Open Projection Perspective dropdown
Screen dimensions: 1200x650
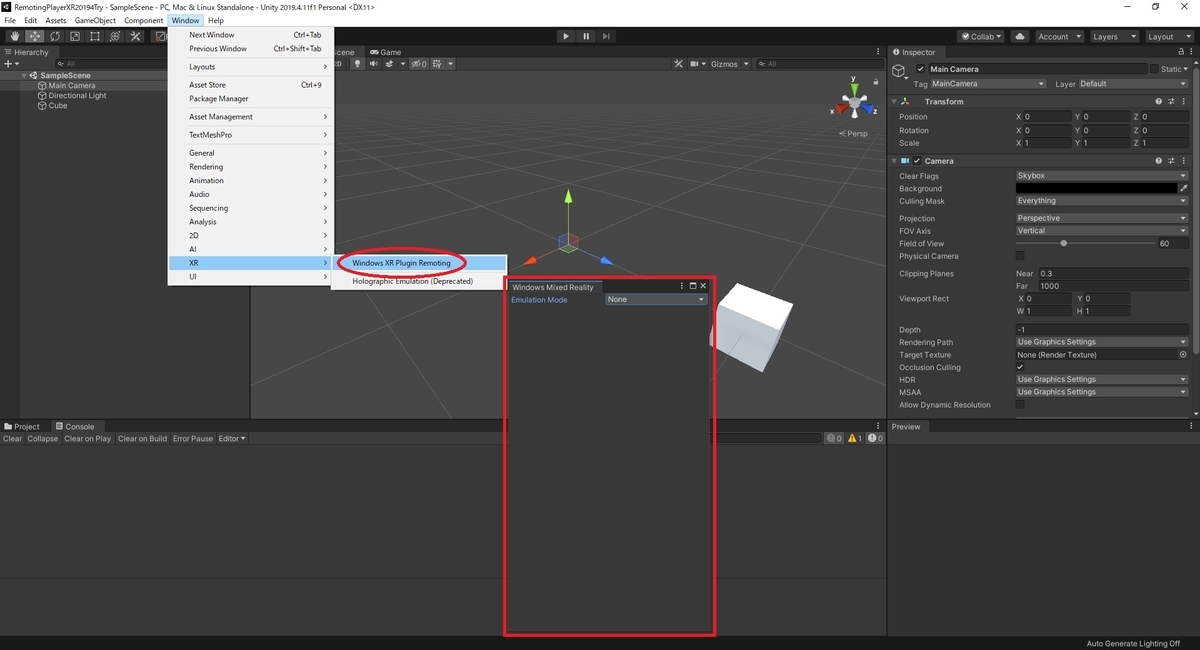tap(1102, 218)
